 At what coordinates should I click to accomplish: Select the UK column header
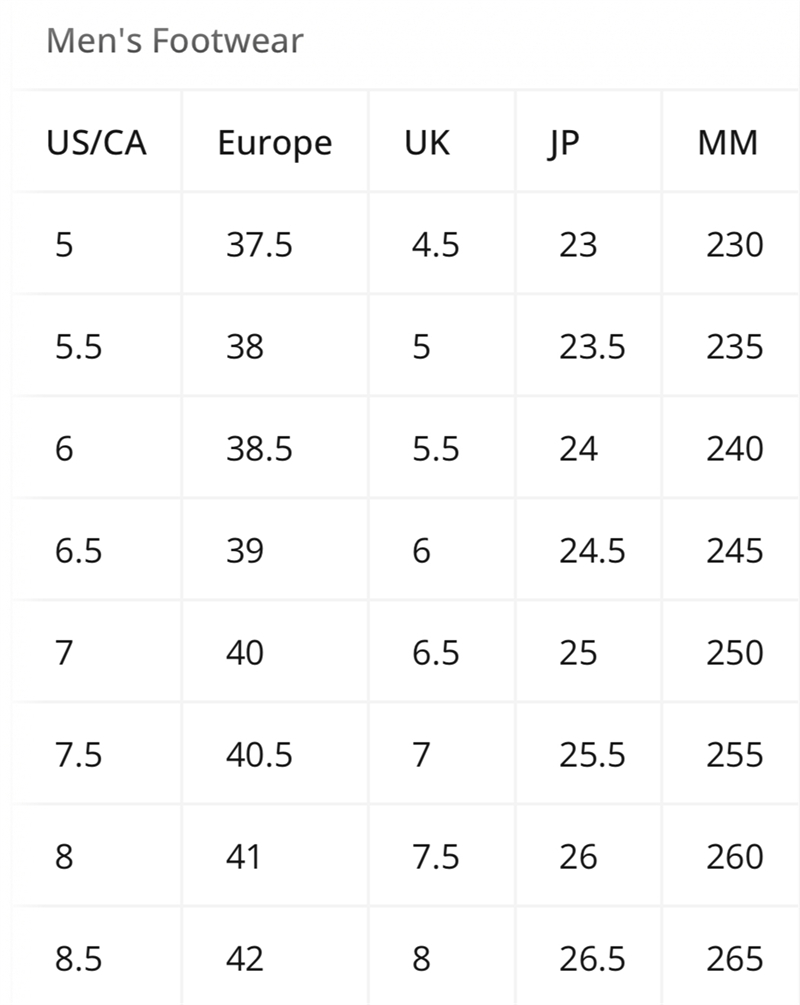[x=427, y=143]
